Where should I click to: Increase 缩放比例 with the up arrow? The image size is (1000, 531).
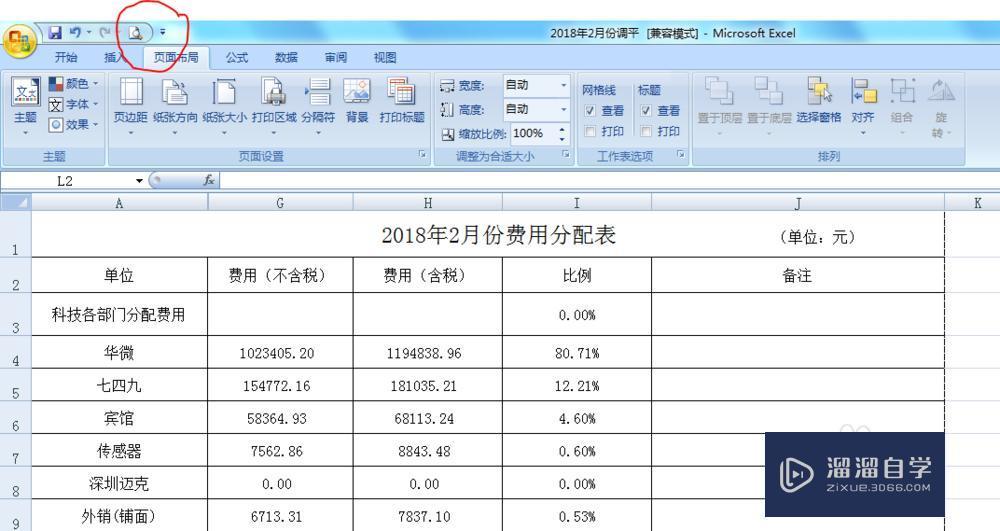pos(562,129)
